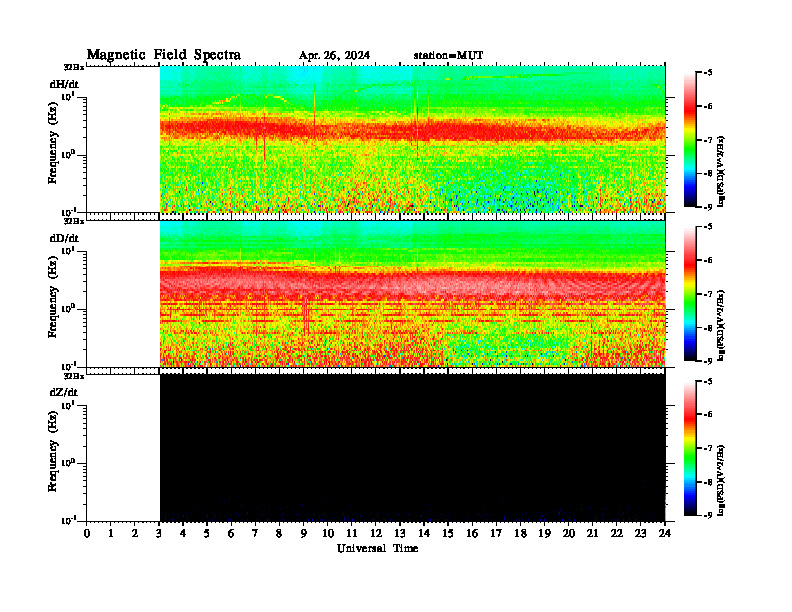Click the dD/dt spectrogram plot
The image size is (792, 612).
pos(413,293)
